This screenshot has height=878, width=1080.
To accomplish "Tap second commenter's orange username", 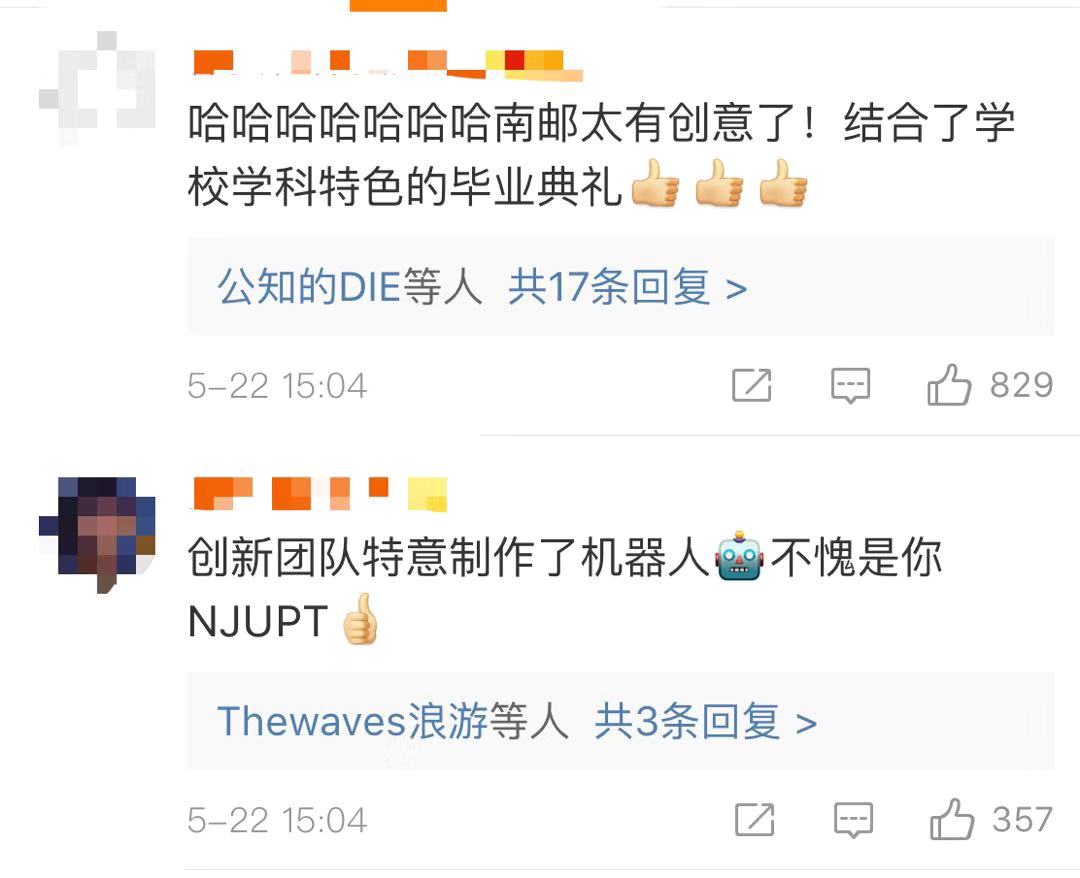I will click(x=319, y=494).
